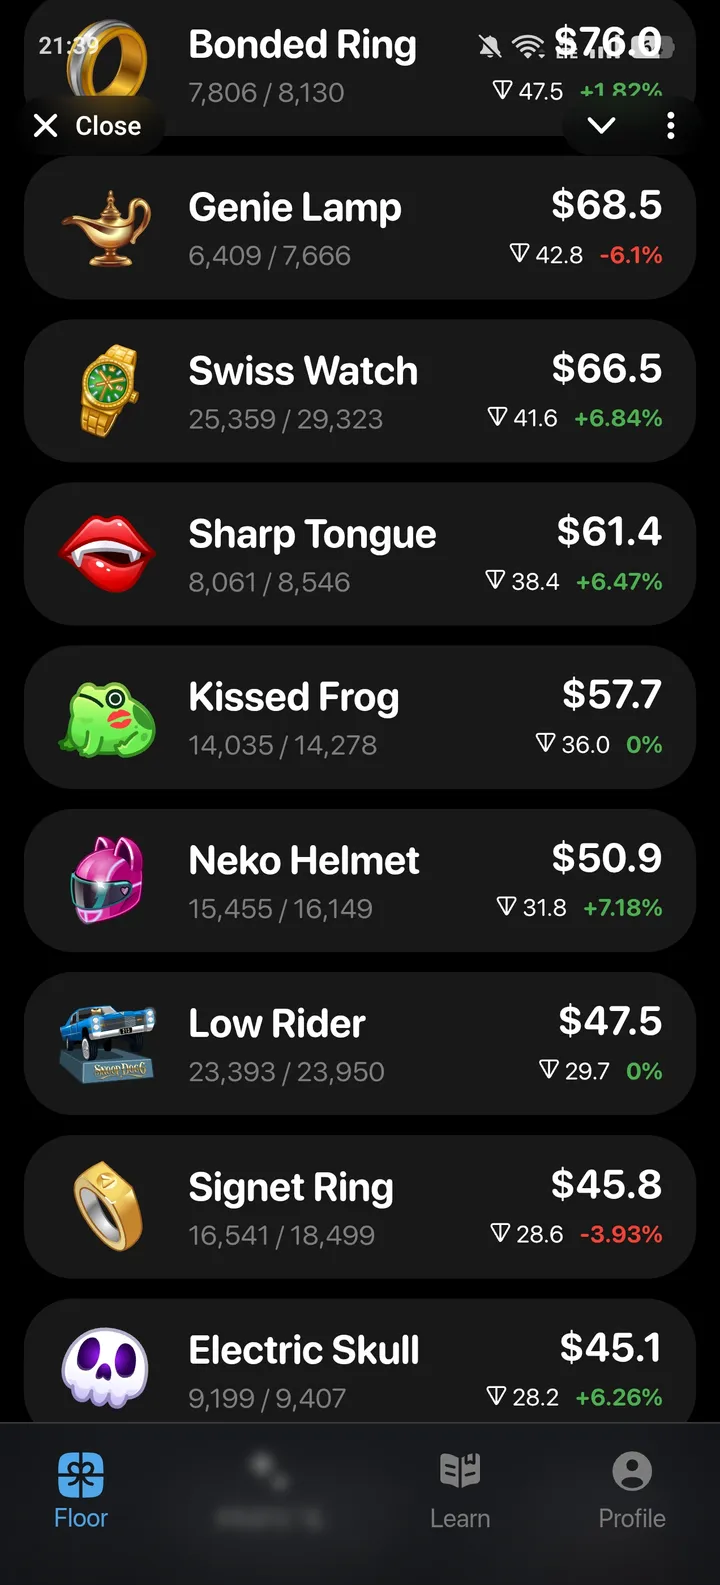Viewport: 720px width, 1585px height.
Task: Click the Swiss Watch $66.5 price
Action: 606,369
